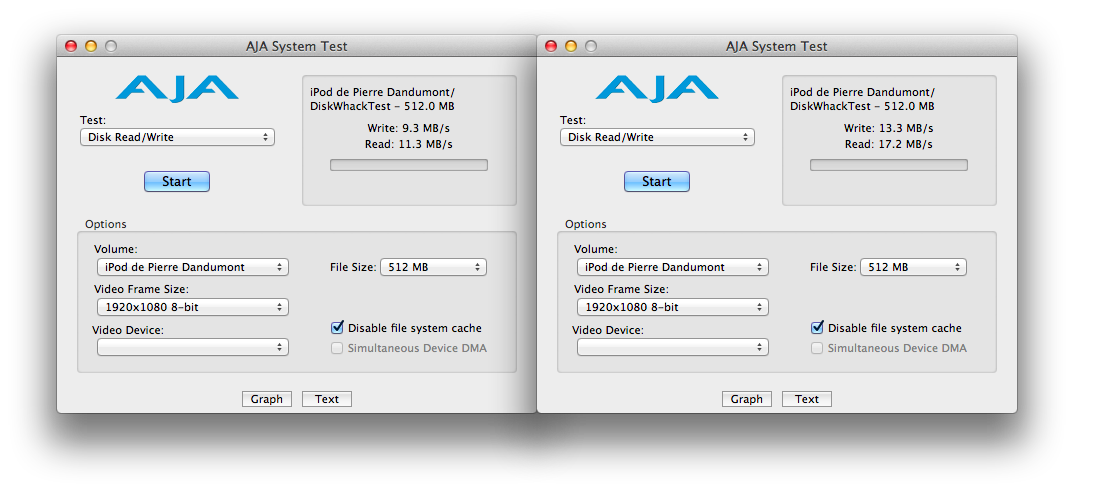The height and width of the screenshot is (492, 1093).
Task: Show Text results in the left window
Action: tap(327, 399)
